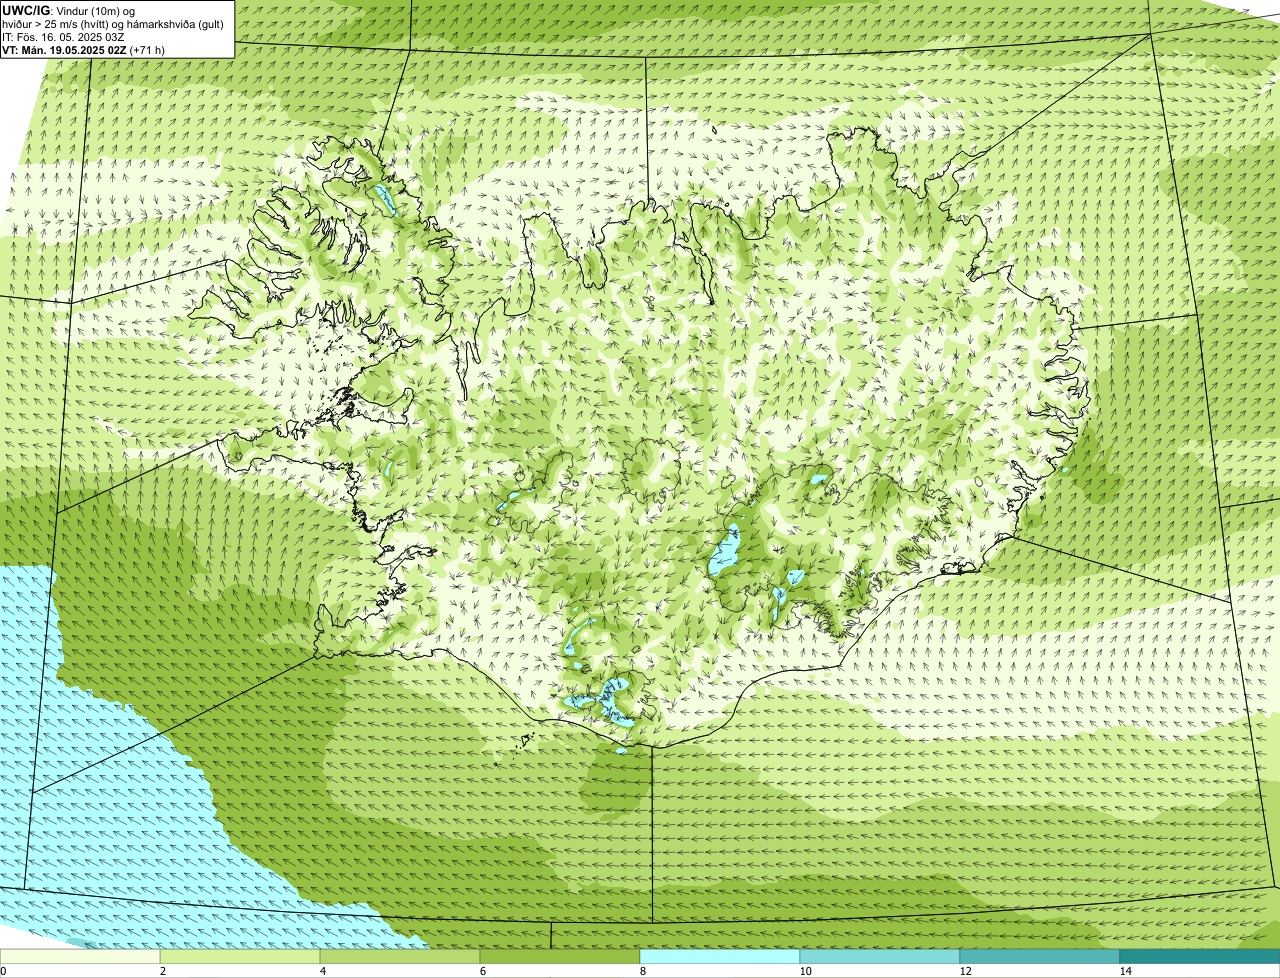The height and width of the screenshot is (978, 1280).
Task: Click the turquoise 10–12 legend color segment
Action: (880, 957)
